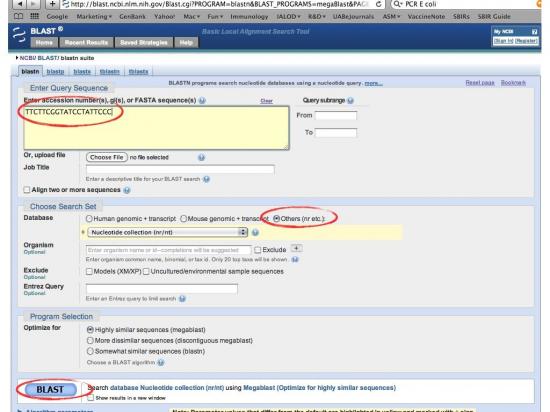Open IALOD bookmarks folder
Image resolution: width=550 pixels, height=412 pixels.
(288, 16)
